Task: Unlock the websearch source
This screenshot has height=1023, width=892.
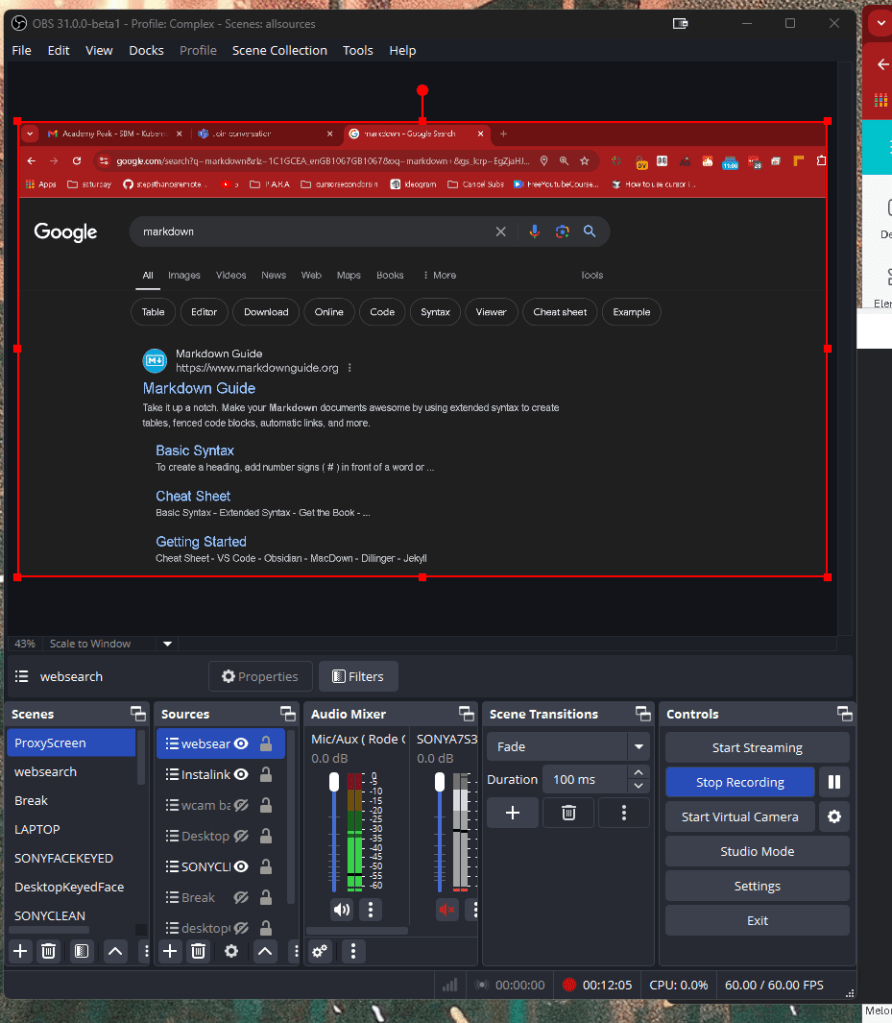Action: click(x=266, y=744)
